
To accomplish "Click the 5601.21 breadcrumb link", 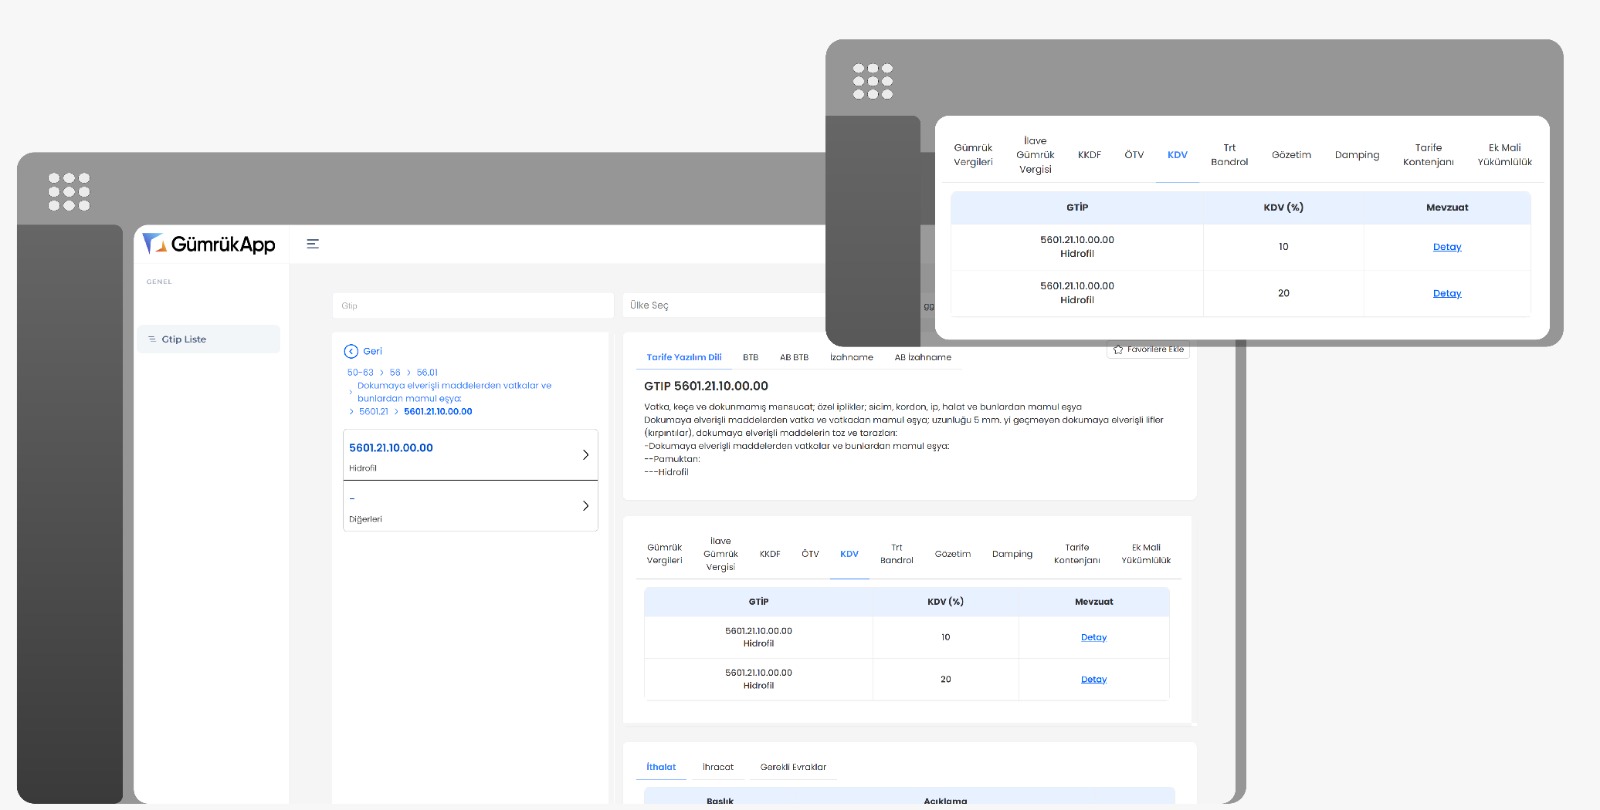I will 373,412.
